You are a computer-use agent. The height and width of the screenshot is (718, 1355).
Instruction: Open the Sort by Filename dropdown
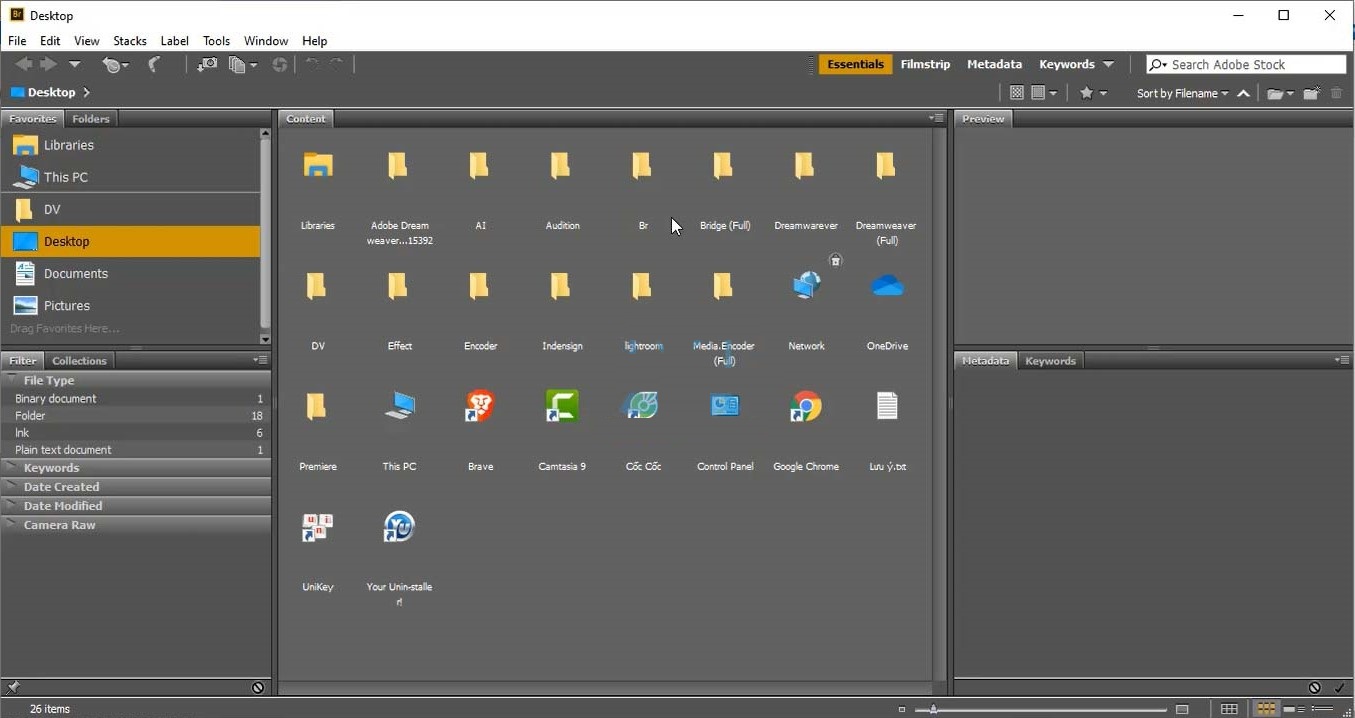tap(1182, 93)
